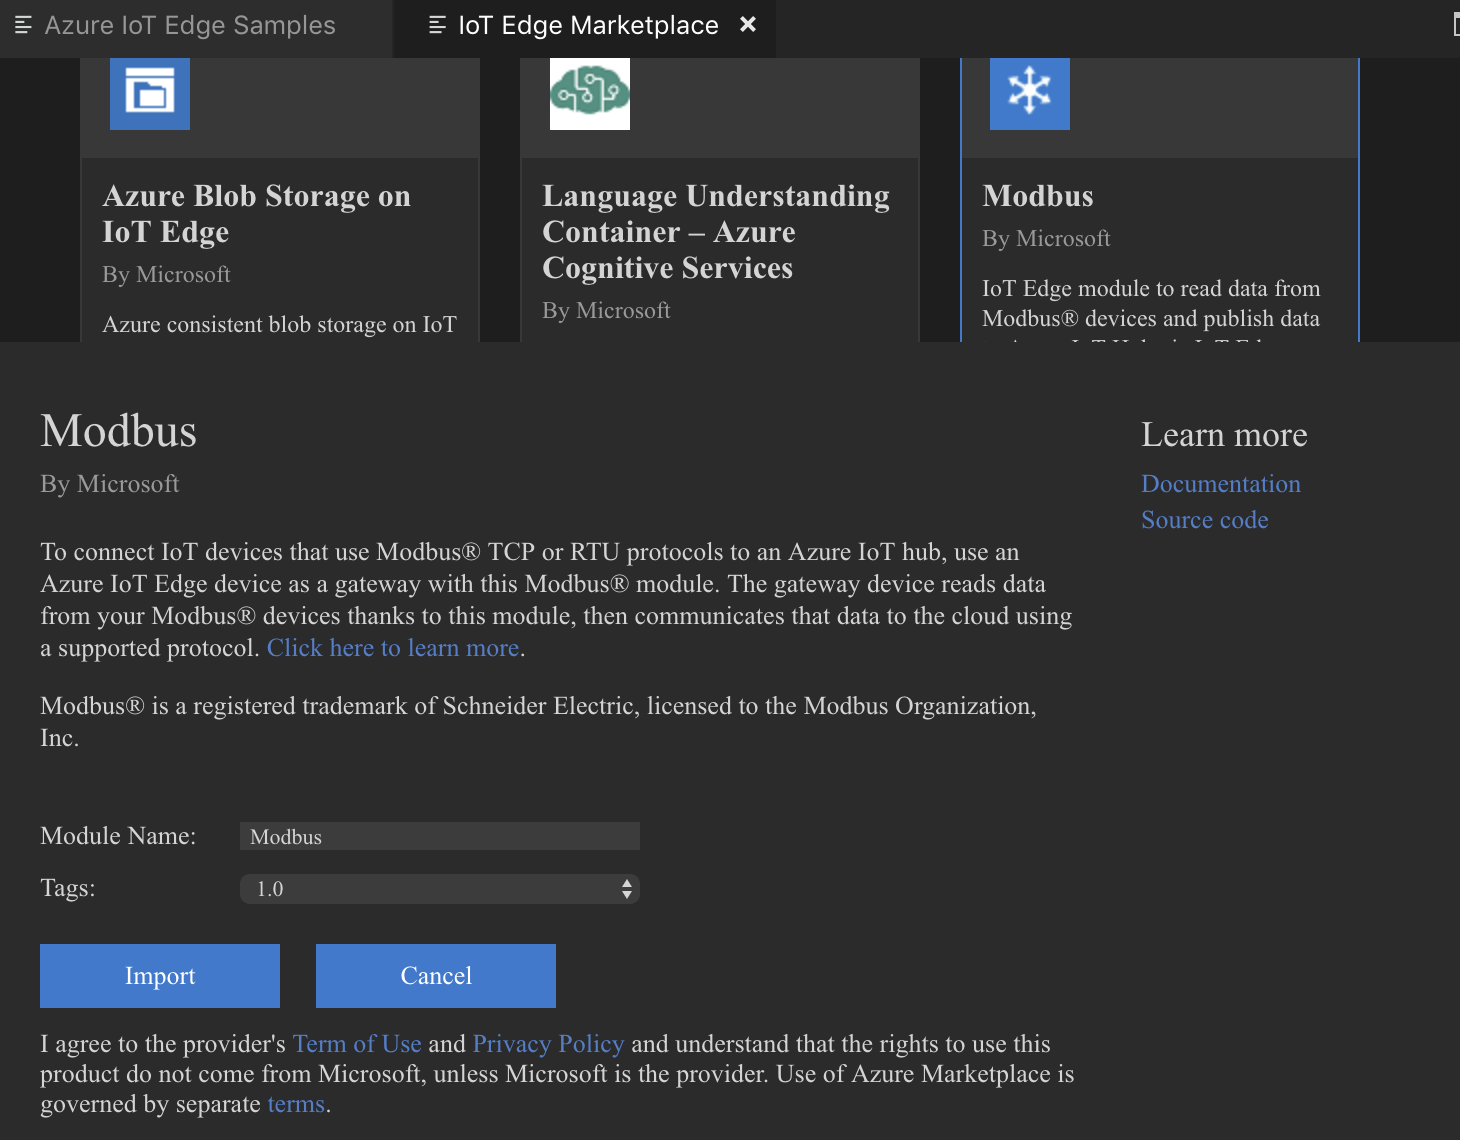Open the provider's Term of Use
Viewport: 1460px width, 1140px height.
point(356,1044)
